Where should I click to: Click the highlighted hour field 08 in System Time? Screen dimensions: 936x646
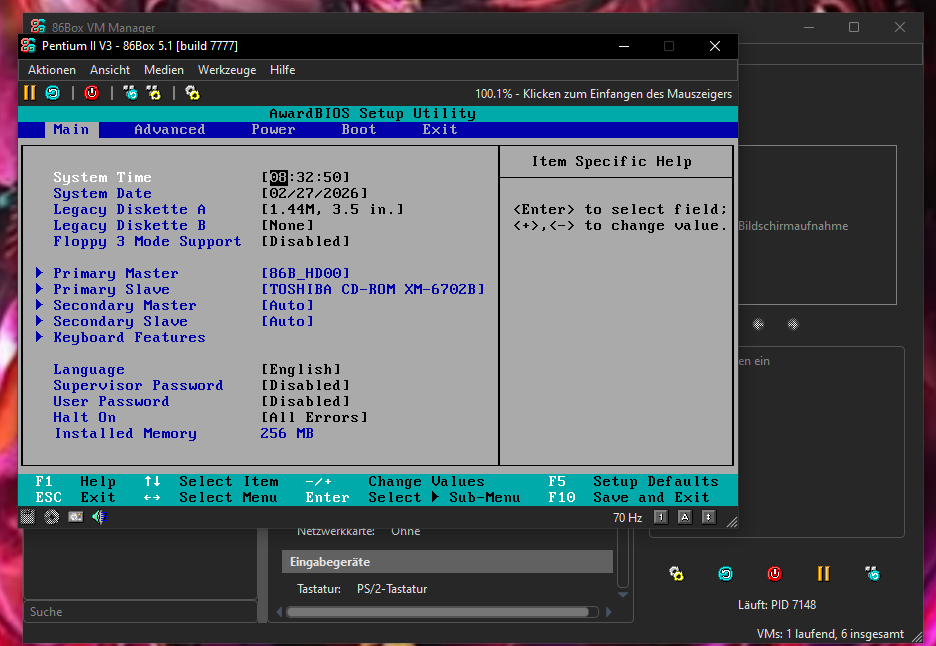tap(278, 177)
